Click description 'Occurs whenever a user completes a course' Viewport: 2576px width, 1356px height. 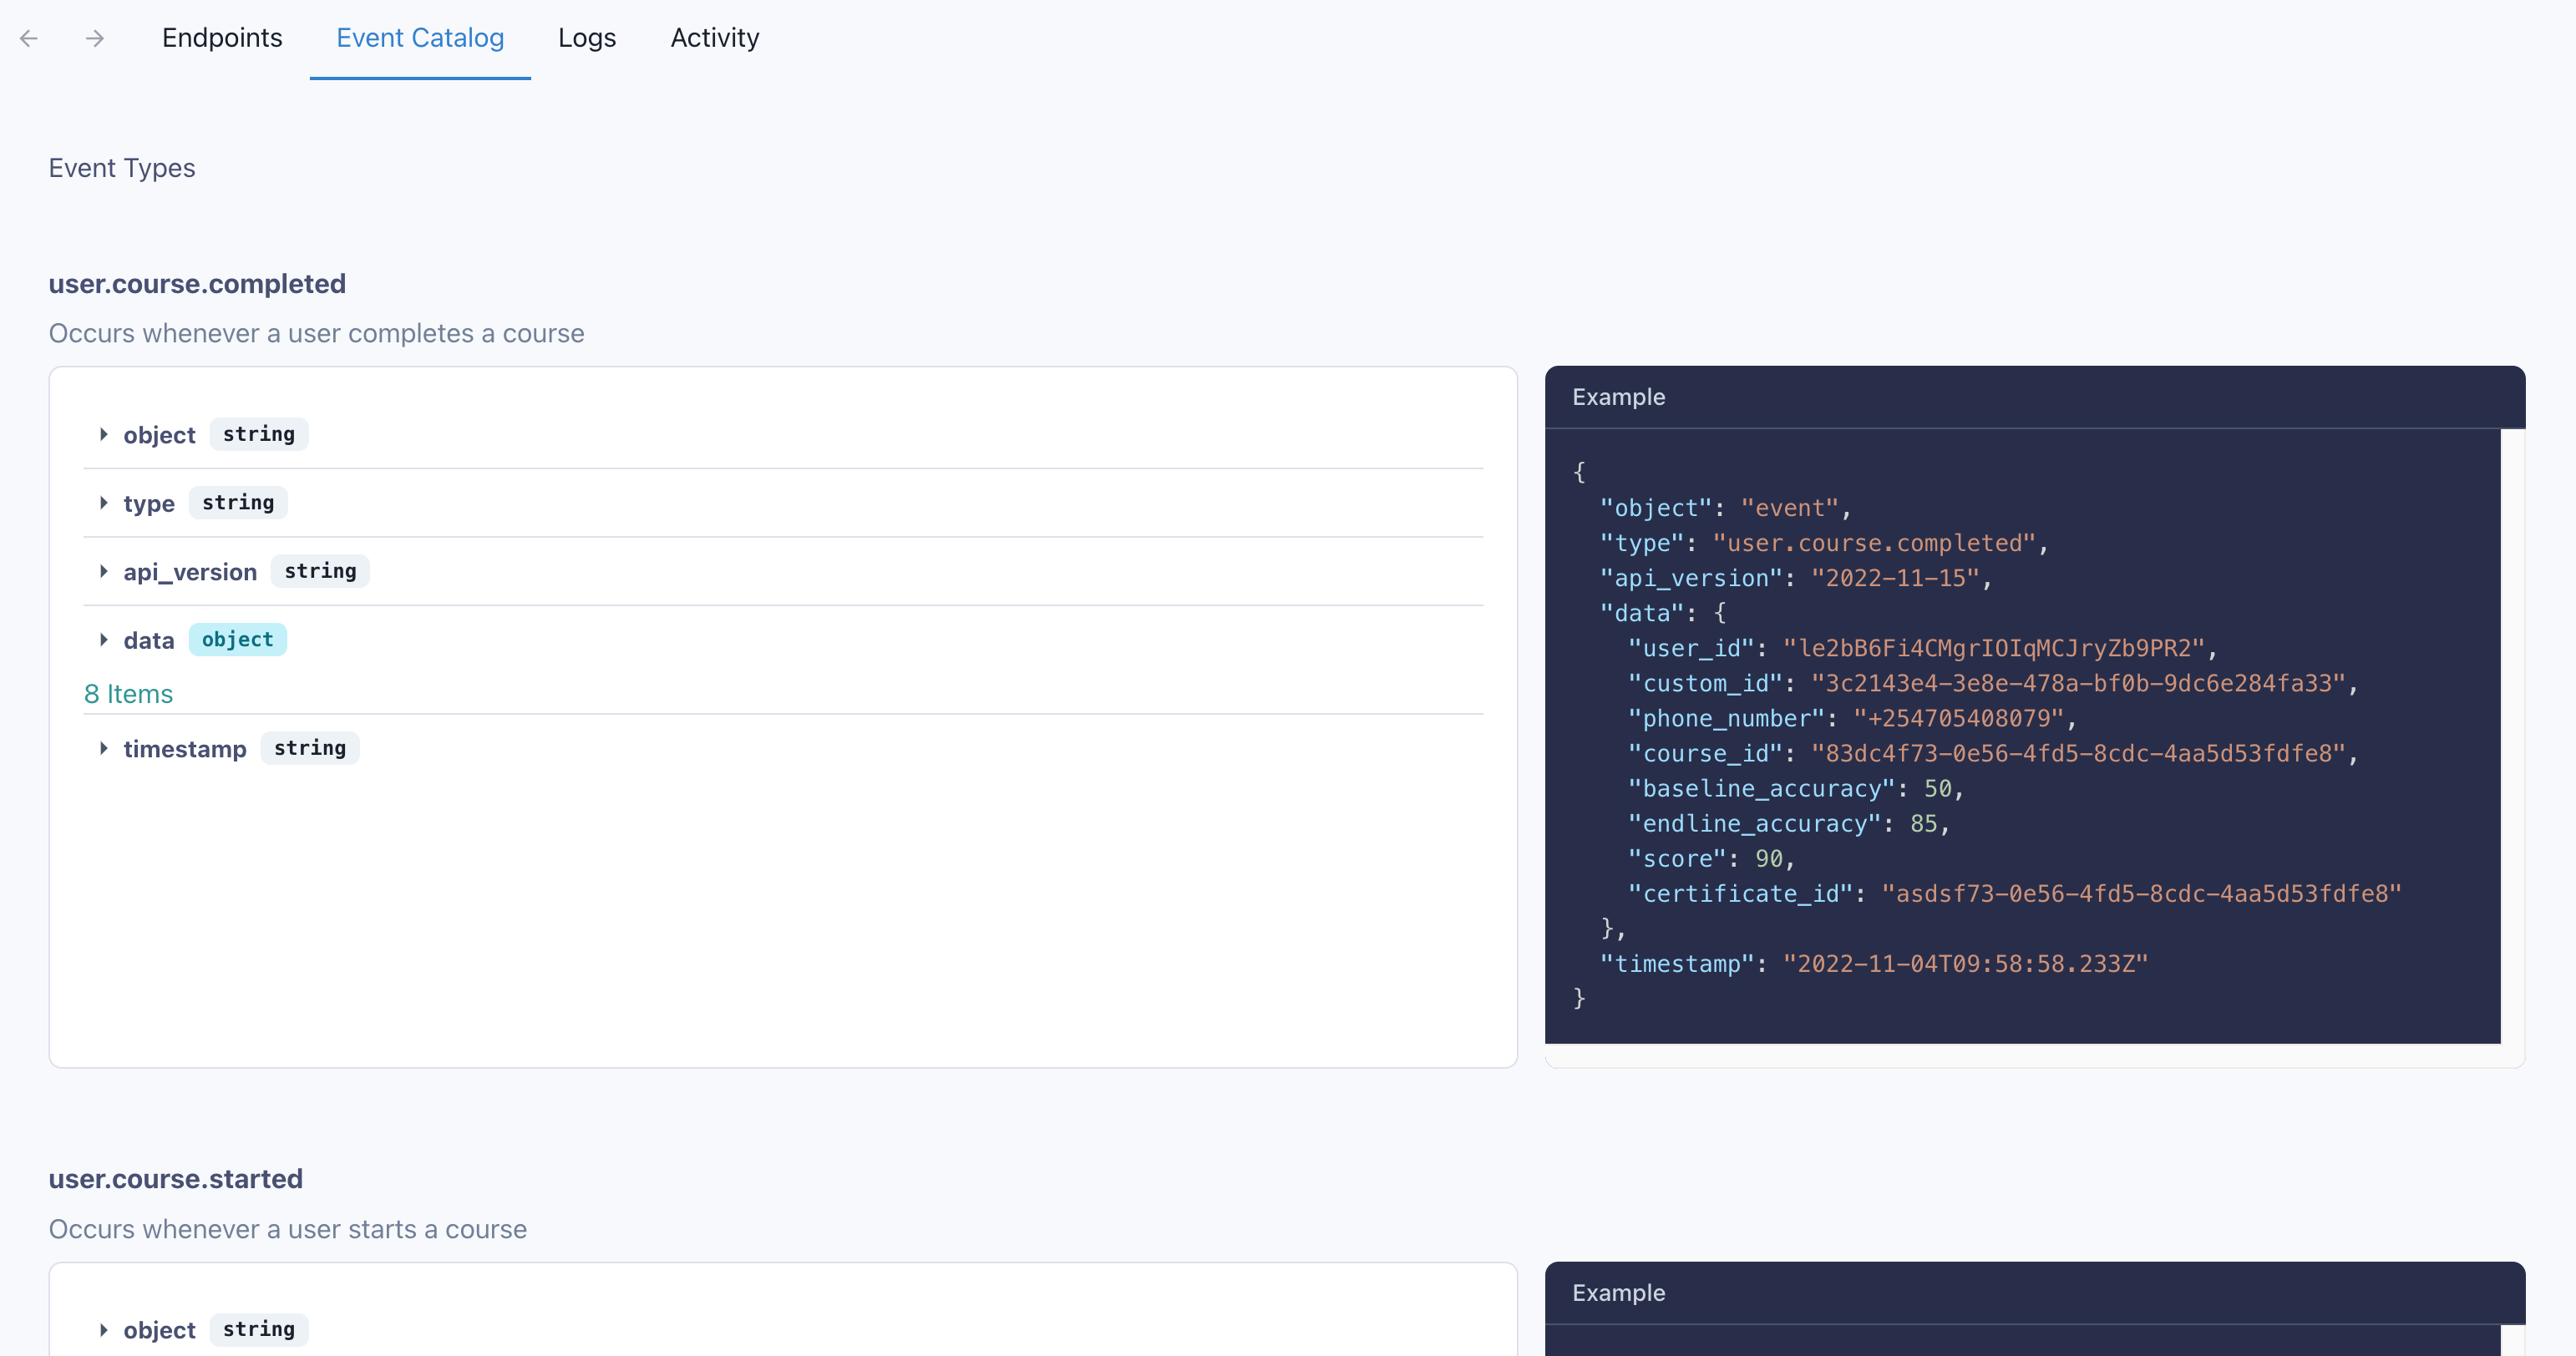(317, 333)
